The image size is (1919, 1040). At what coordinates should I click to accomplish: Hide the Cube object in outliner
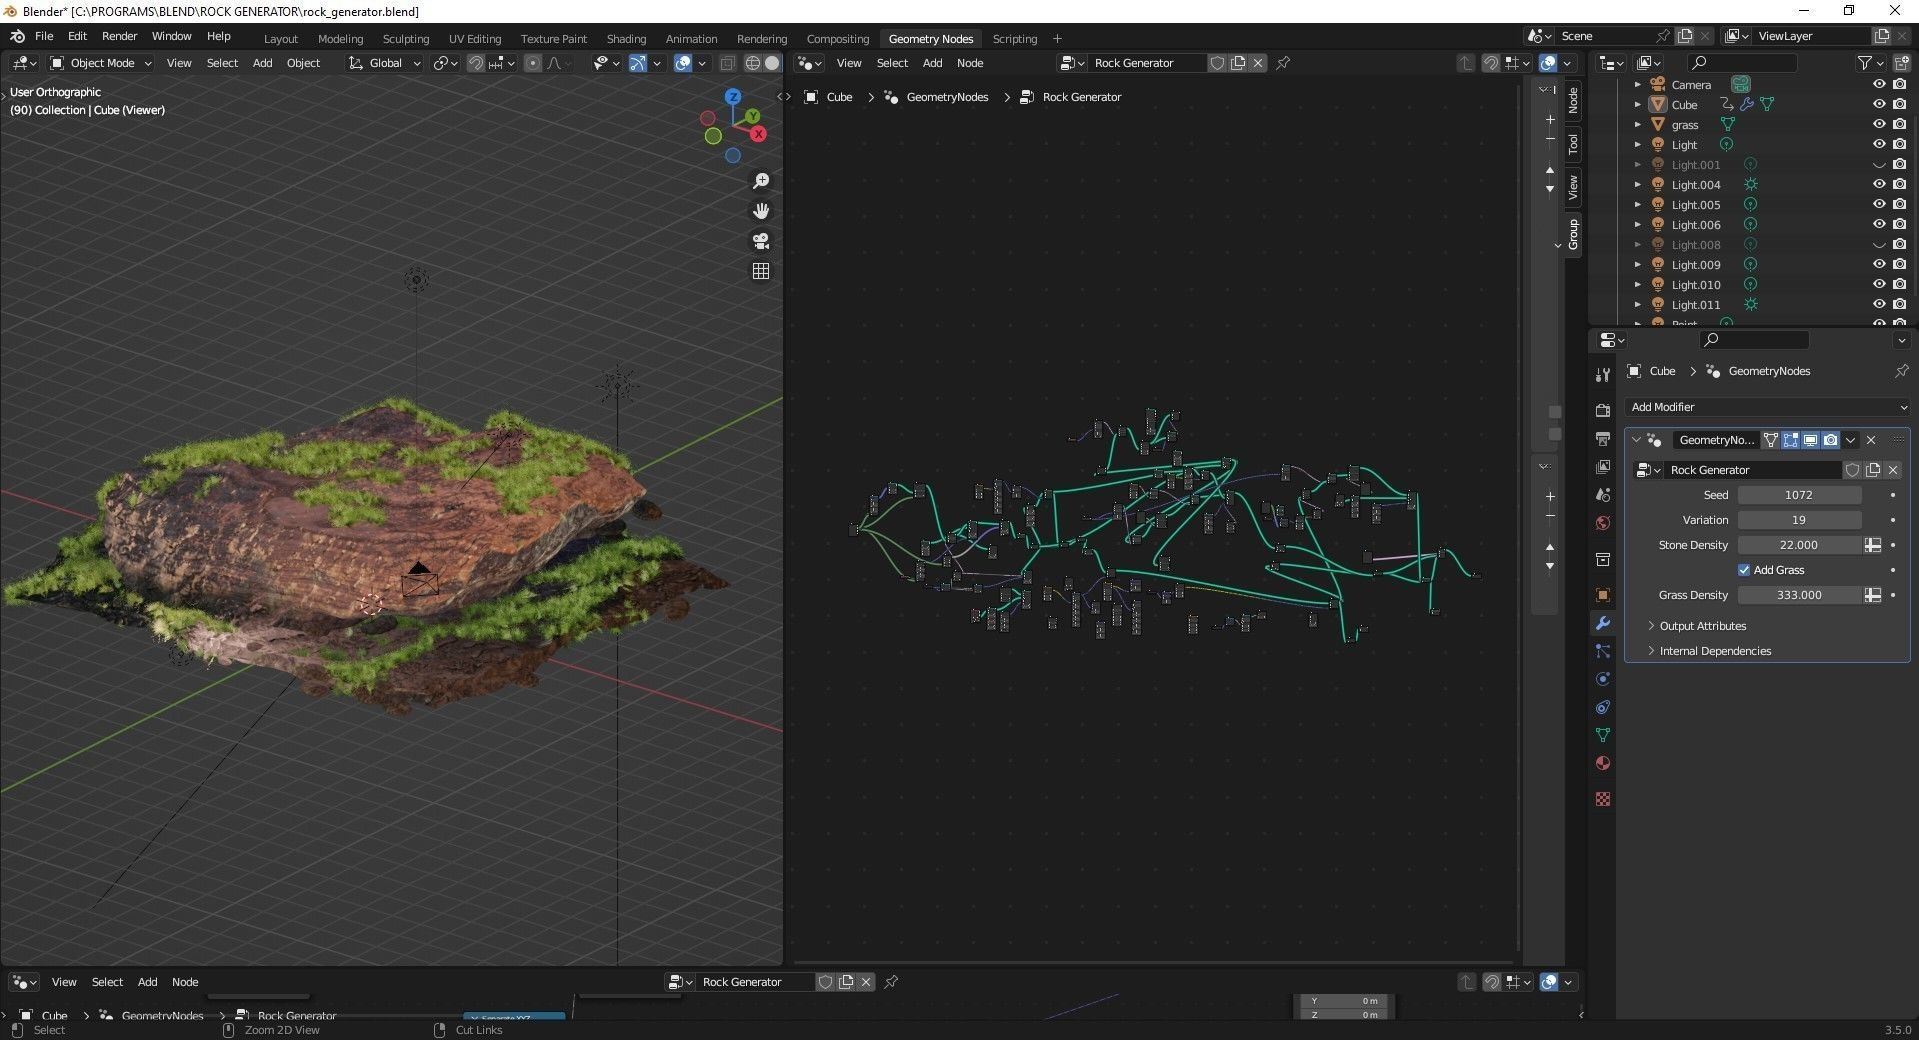pyautogui.click(x=1879, y=105)
